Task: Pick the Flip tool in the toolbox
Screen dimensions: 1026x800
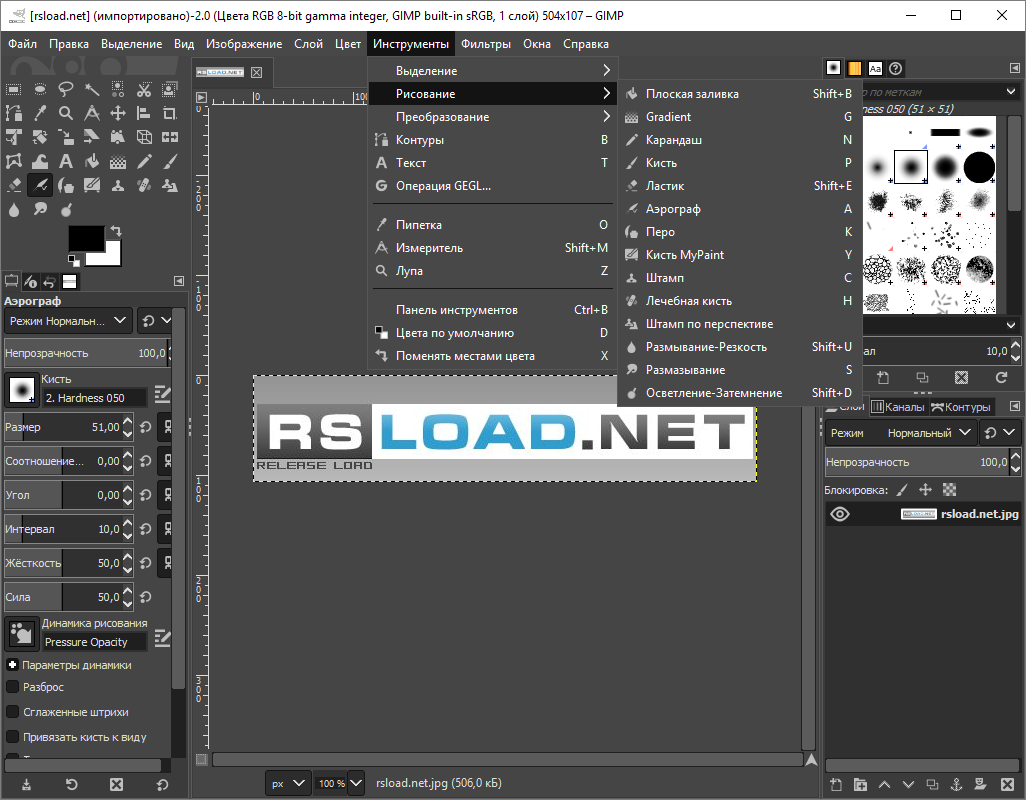Action: click(x=170, y=137)
